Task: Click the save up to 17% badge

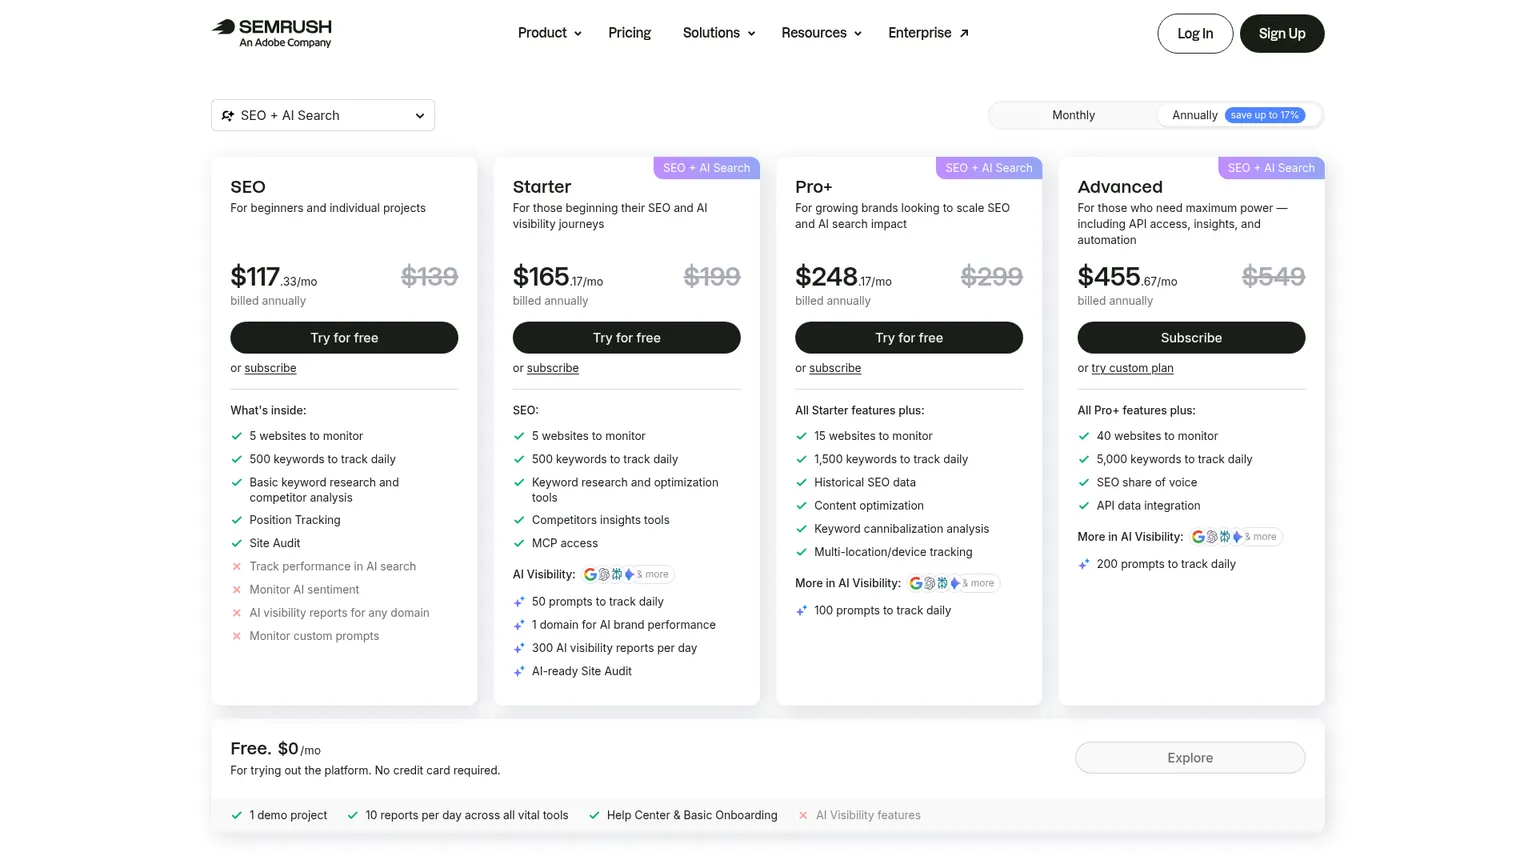Action: [1265, 115]
